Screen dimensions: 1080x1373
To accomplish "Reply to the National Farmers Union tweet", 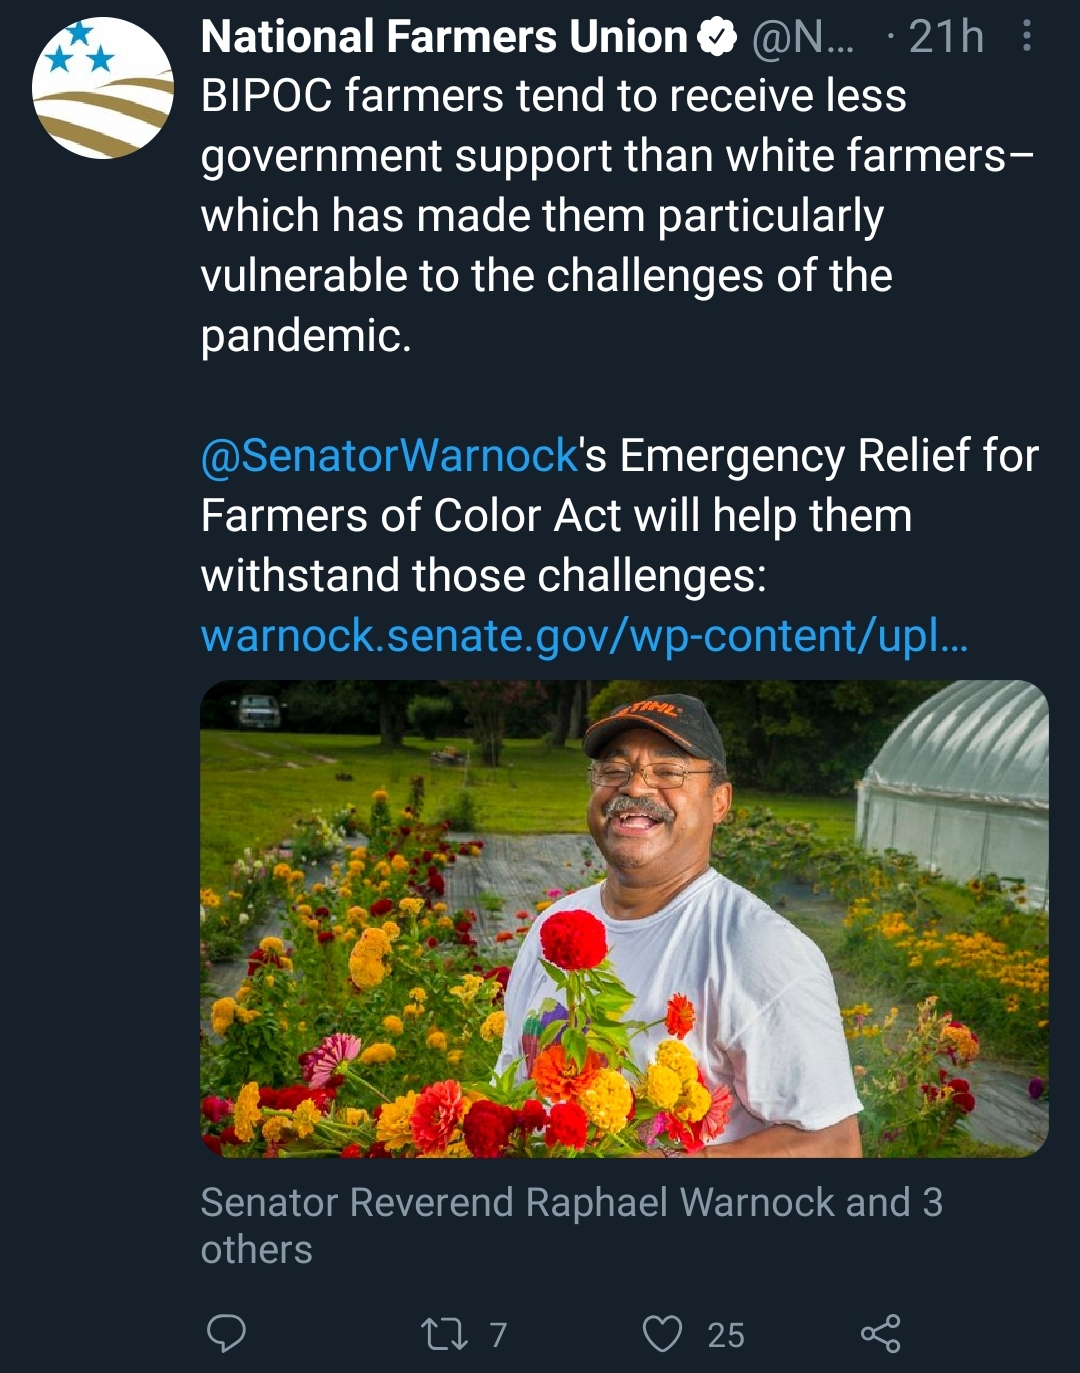I will 226,1333.
